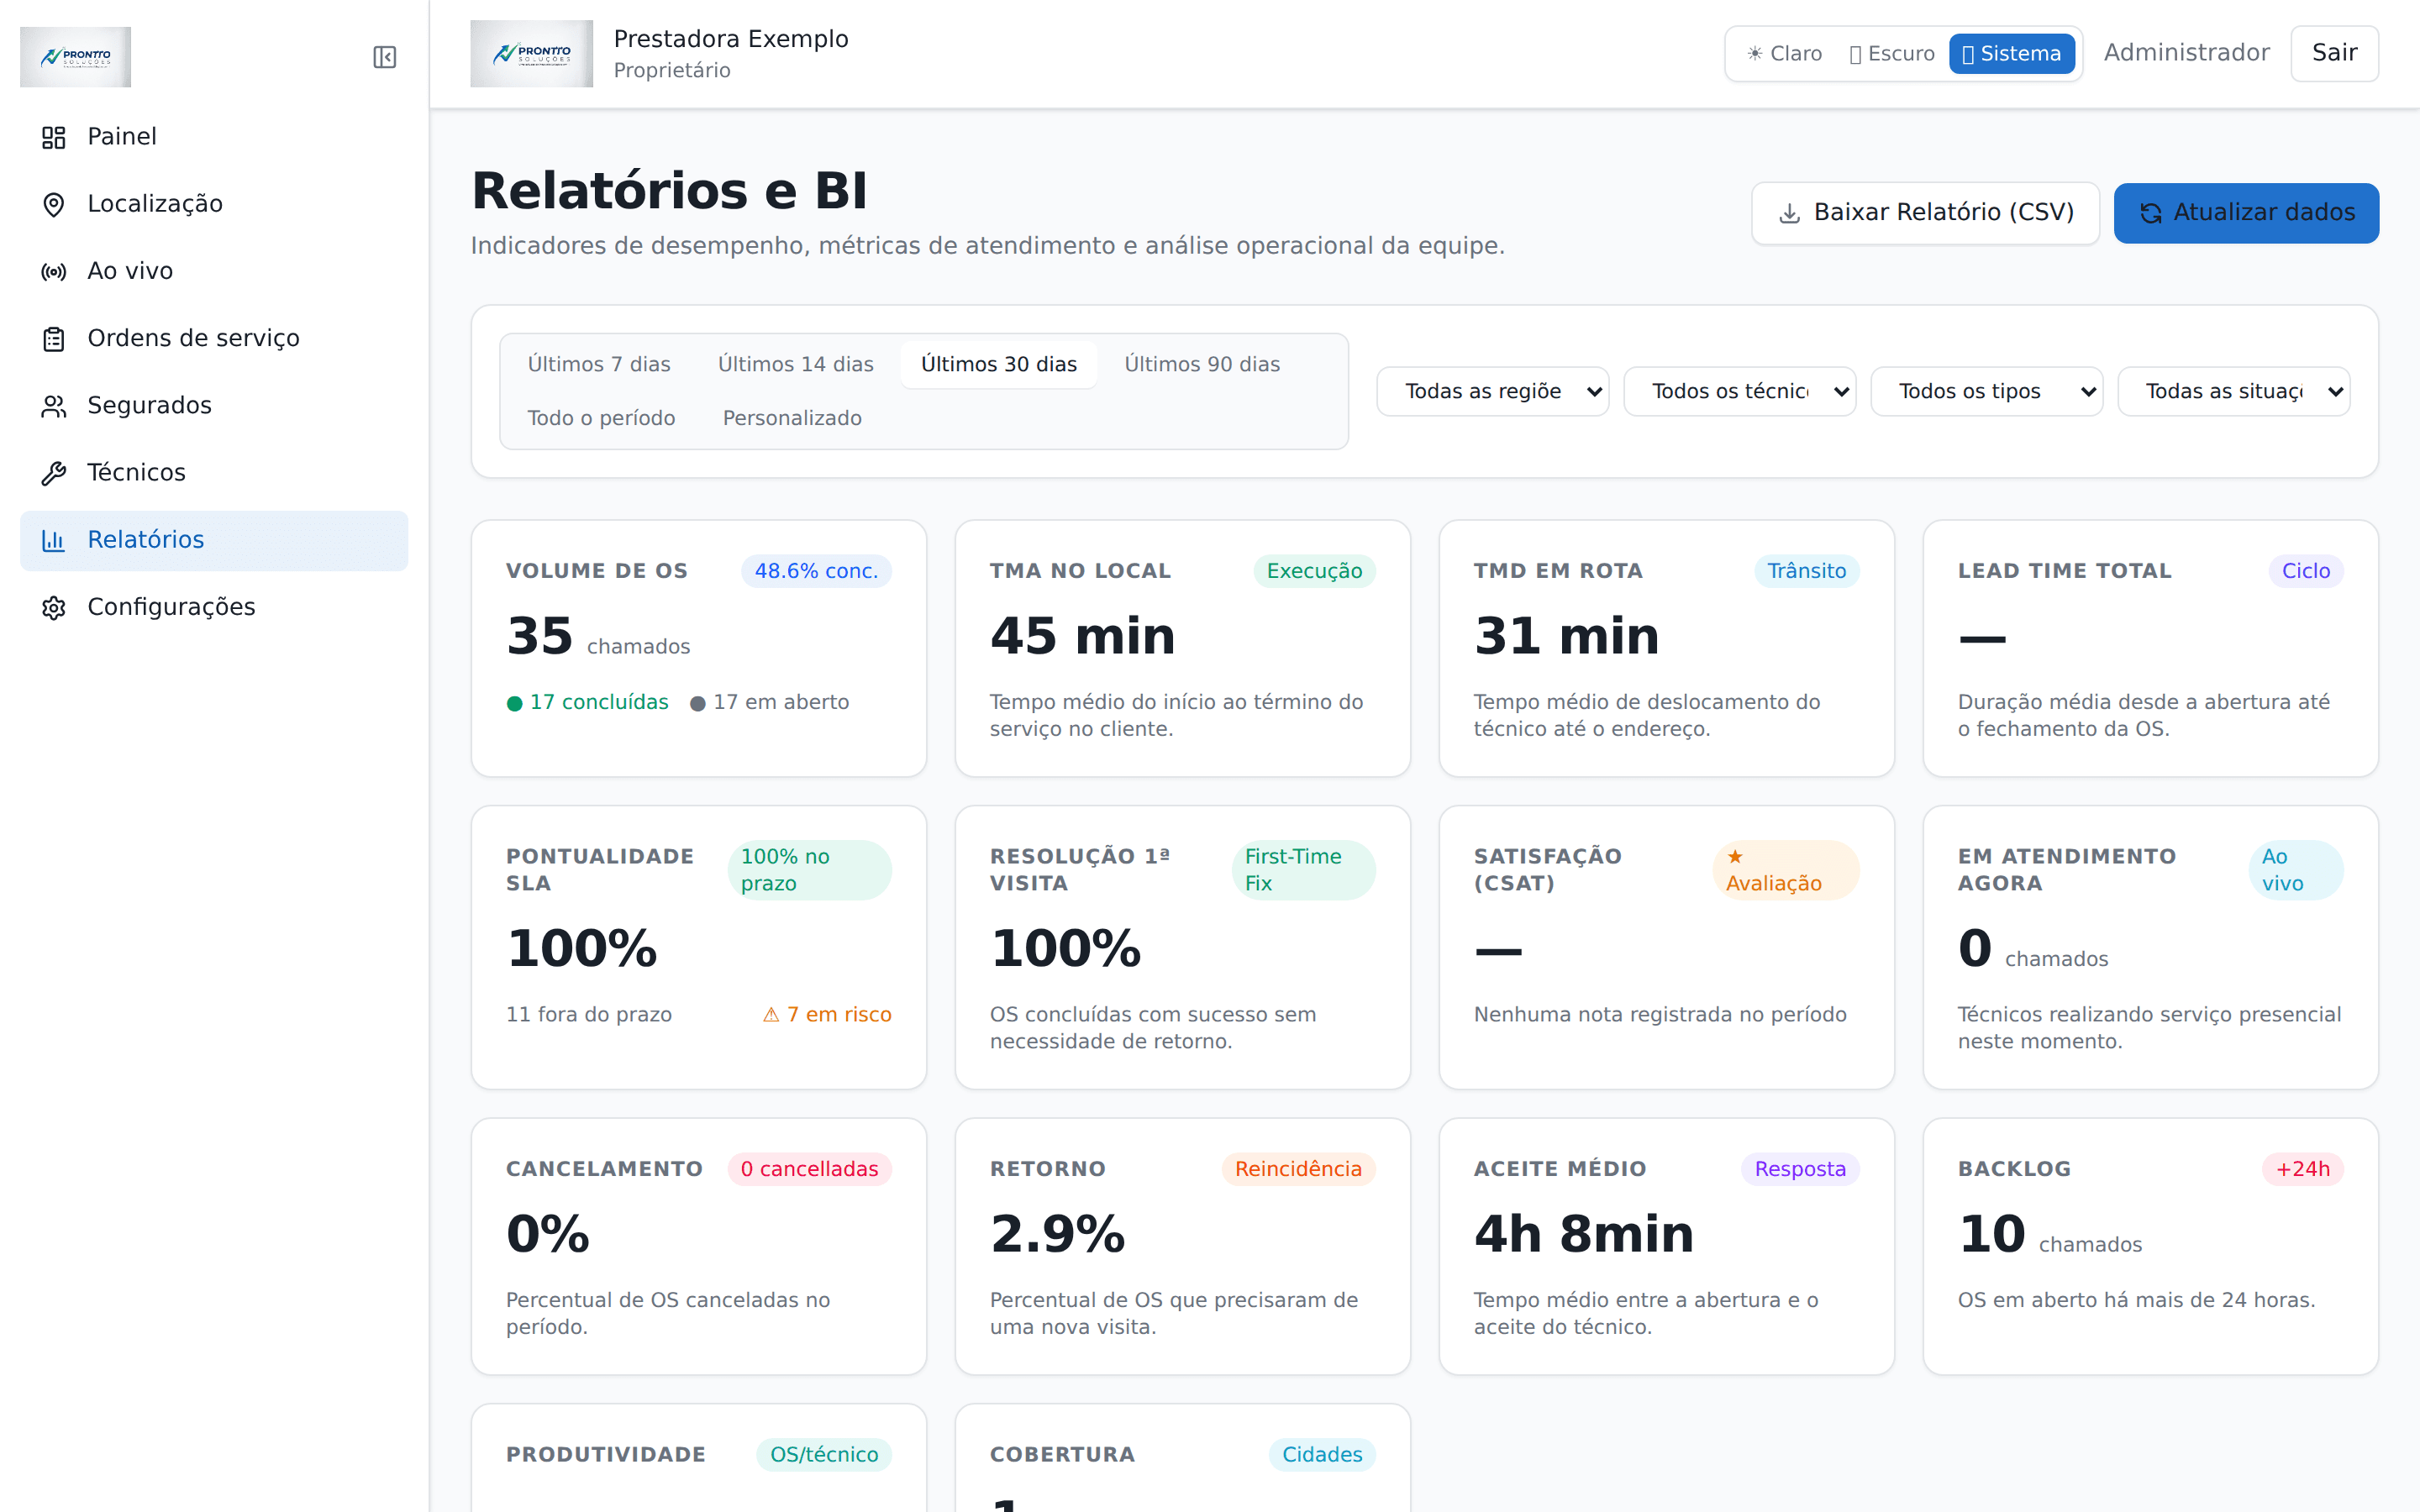Click the Prestadora Exemplo header logo
The width and height of the screenshot is (2420, 1512).
tap(531, 54)
